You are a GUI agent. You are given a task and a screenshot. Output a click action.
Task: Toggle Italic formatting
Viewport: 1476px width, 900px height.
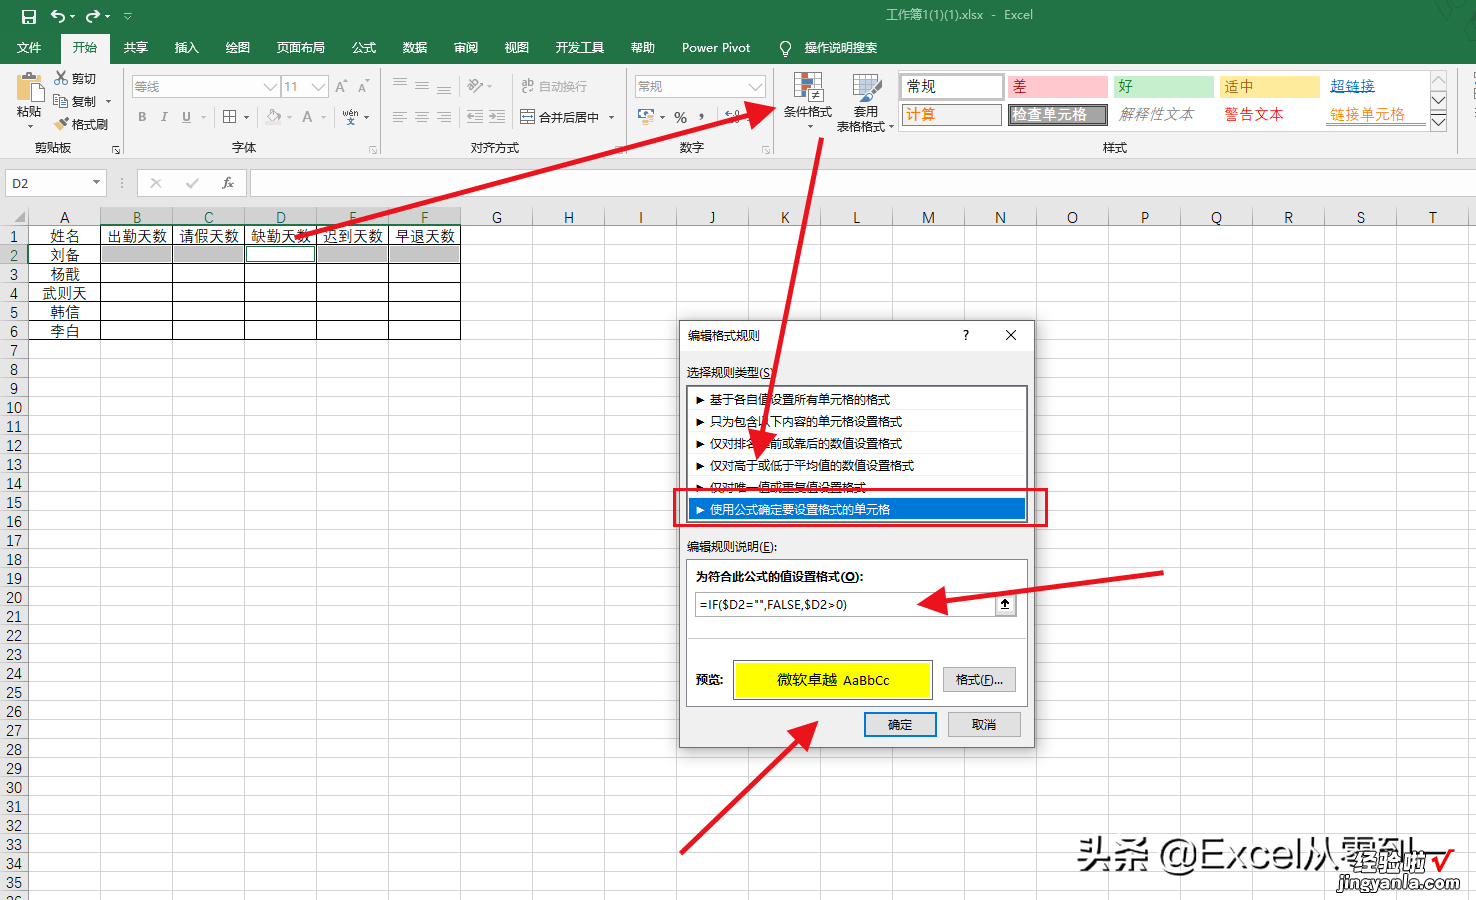(164, 117)
